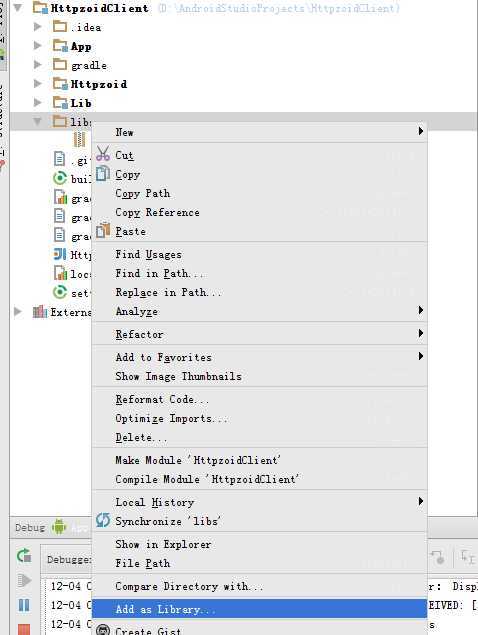Click the jar file icon under libs
The height and width of the screenshot is (635, 478).
pos(79,139)
